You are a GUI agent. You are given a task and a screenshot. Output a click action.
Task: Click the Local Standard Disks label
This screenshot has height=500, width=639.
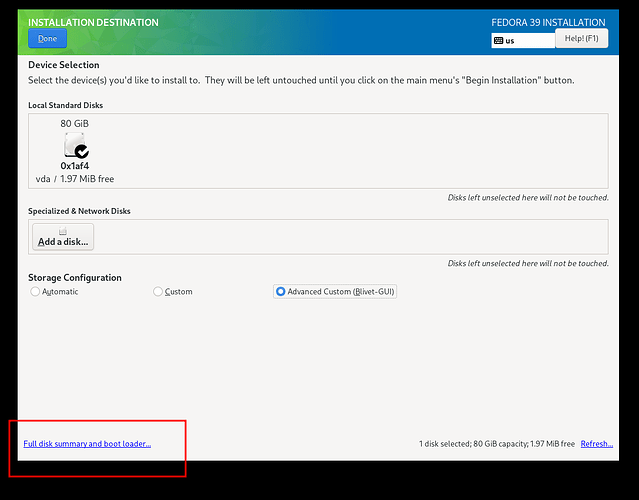coord(66,105)
